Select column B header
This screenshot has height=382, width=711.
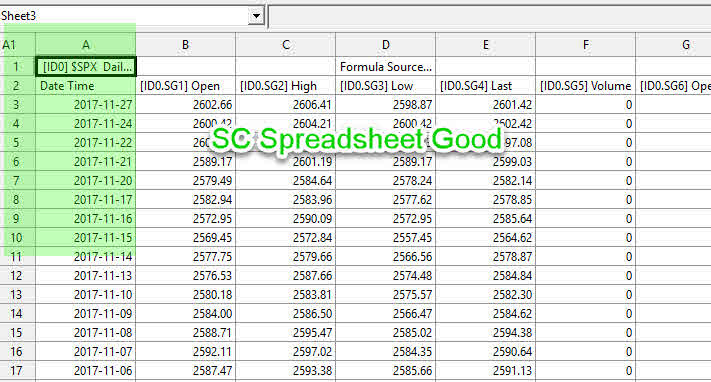185,45
